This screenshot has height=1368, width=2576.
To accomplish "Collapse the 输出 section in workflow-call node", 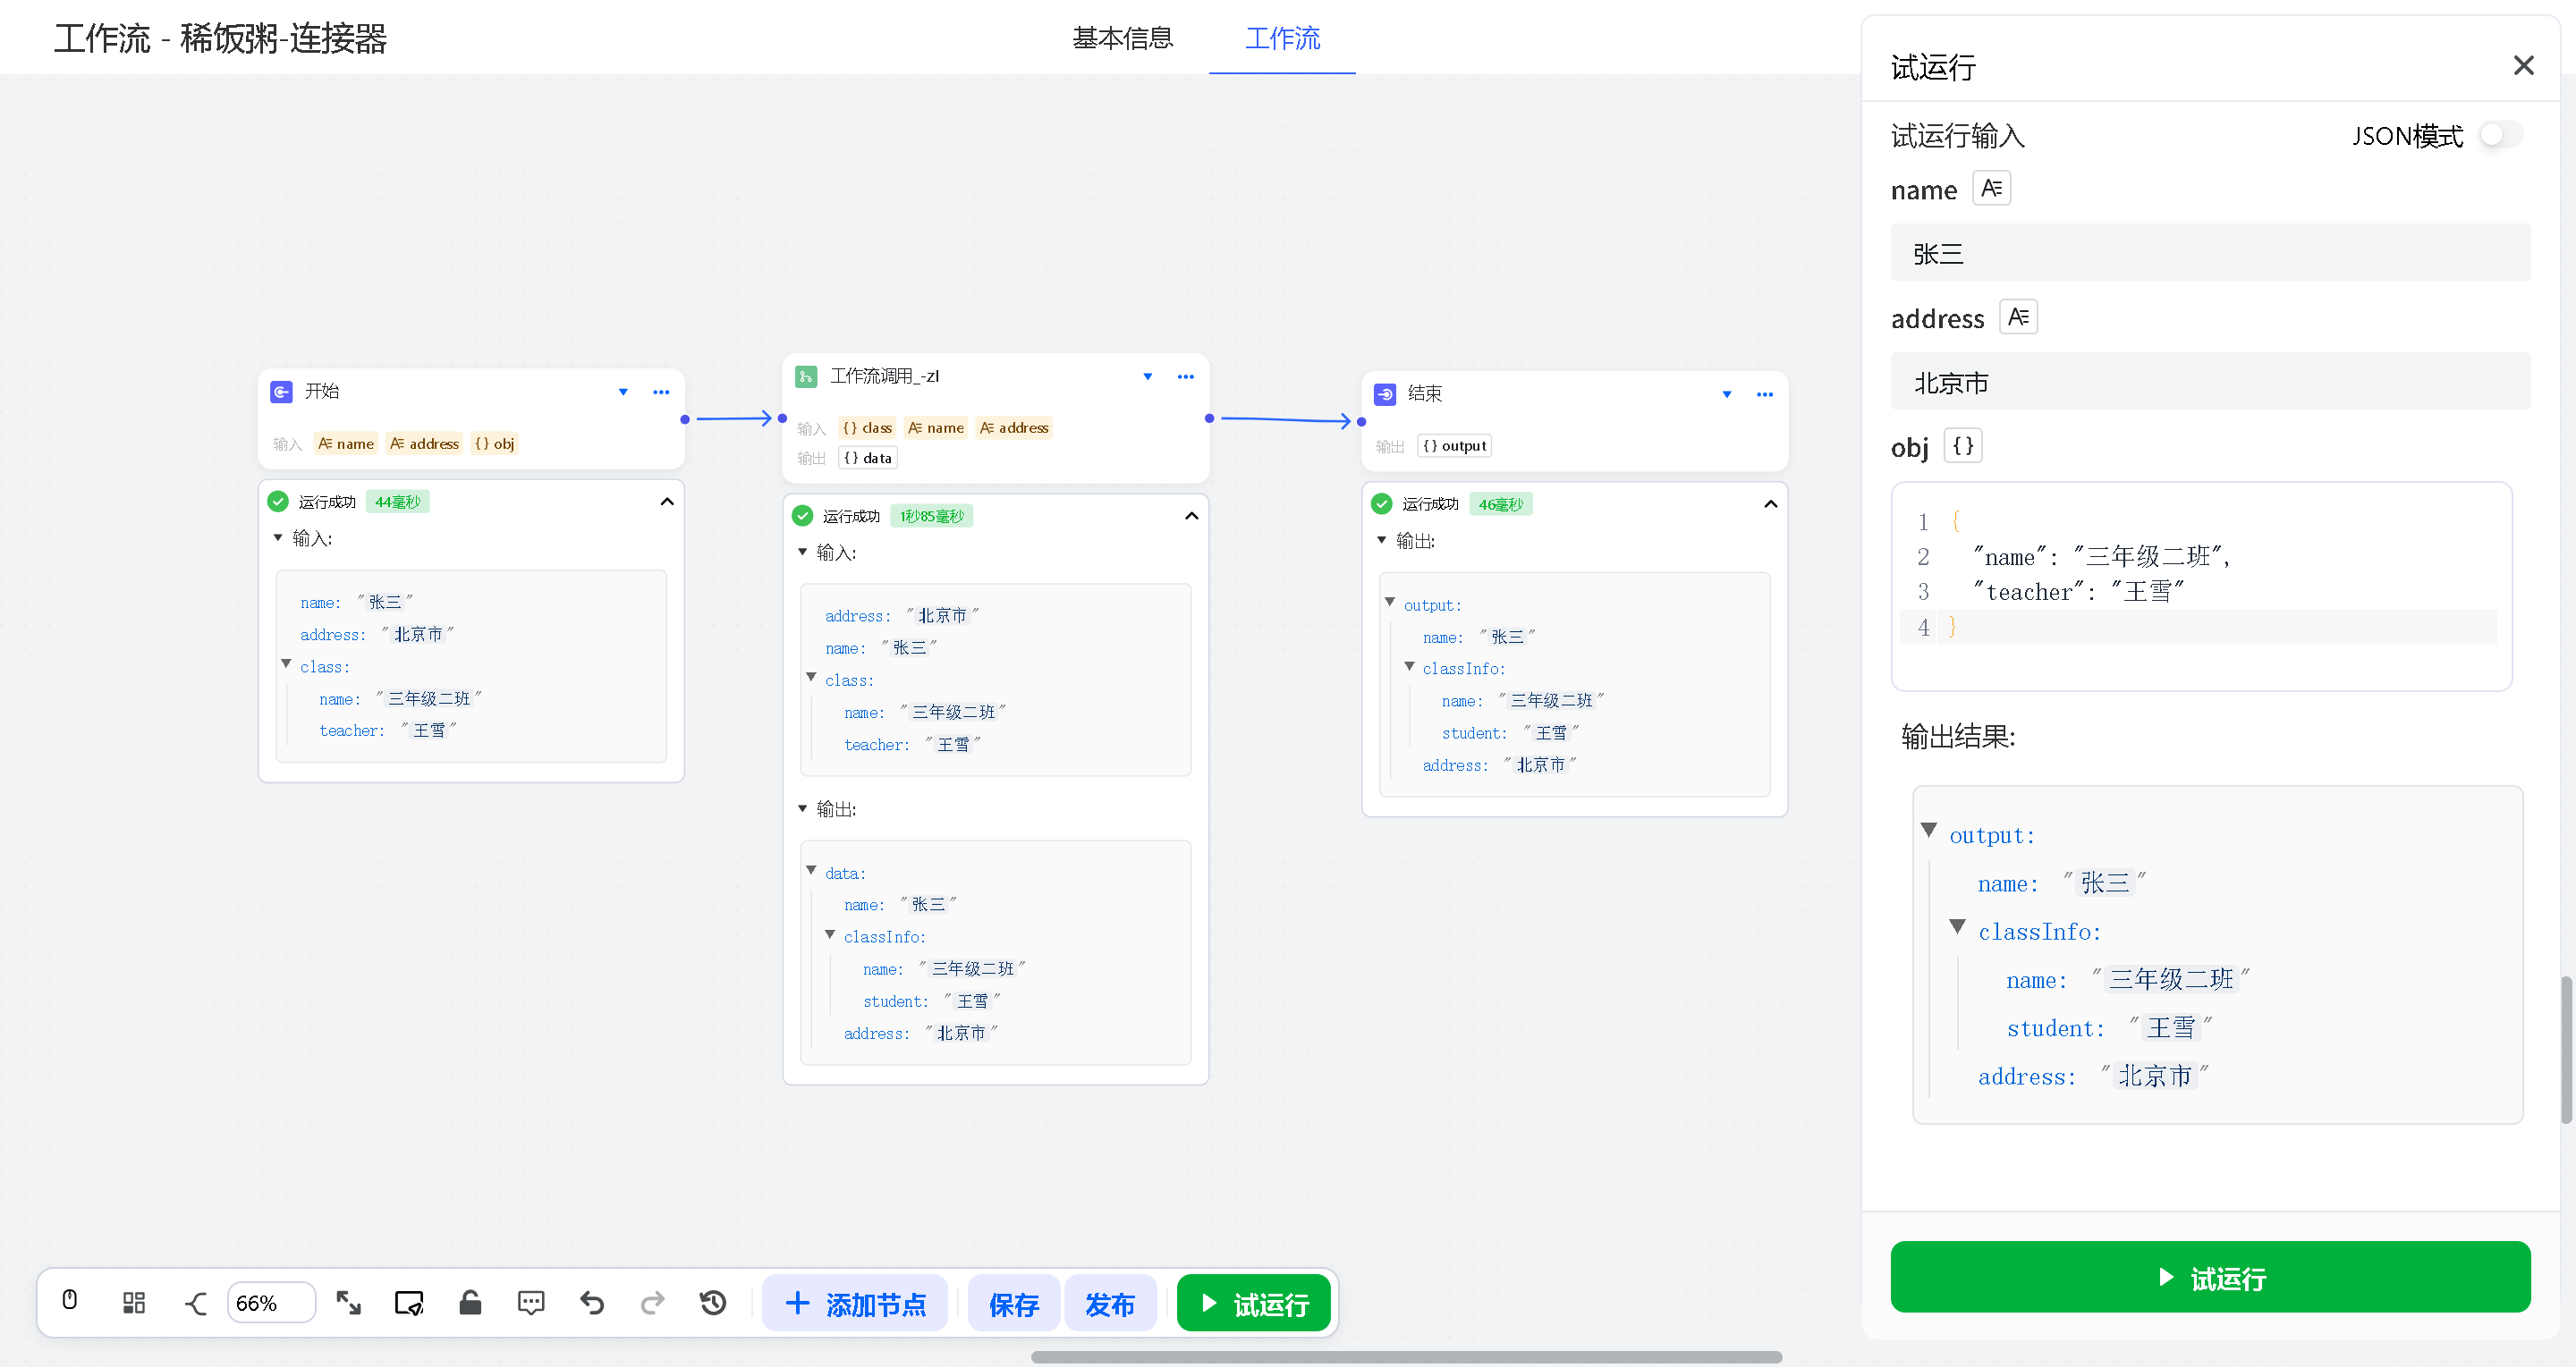I will [802, 808].
